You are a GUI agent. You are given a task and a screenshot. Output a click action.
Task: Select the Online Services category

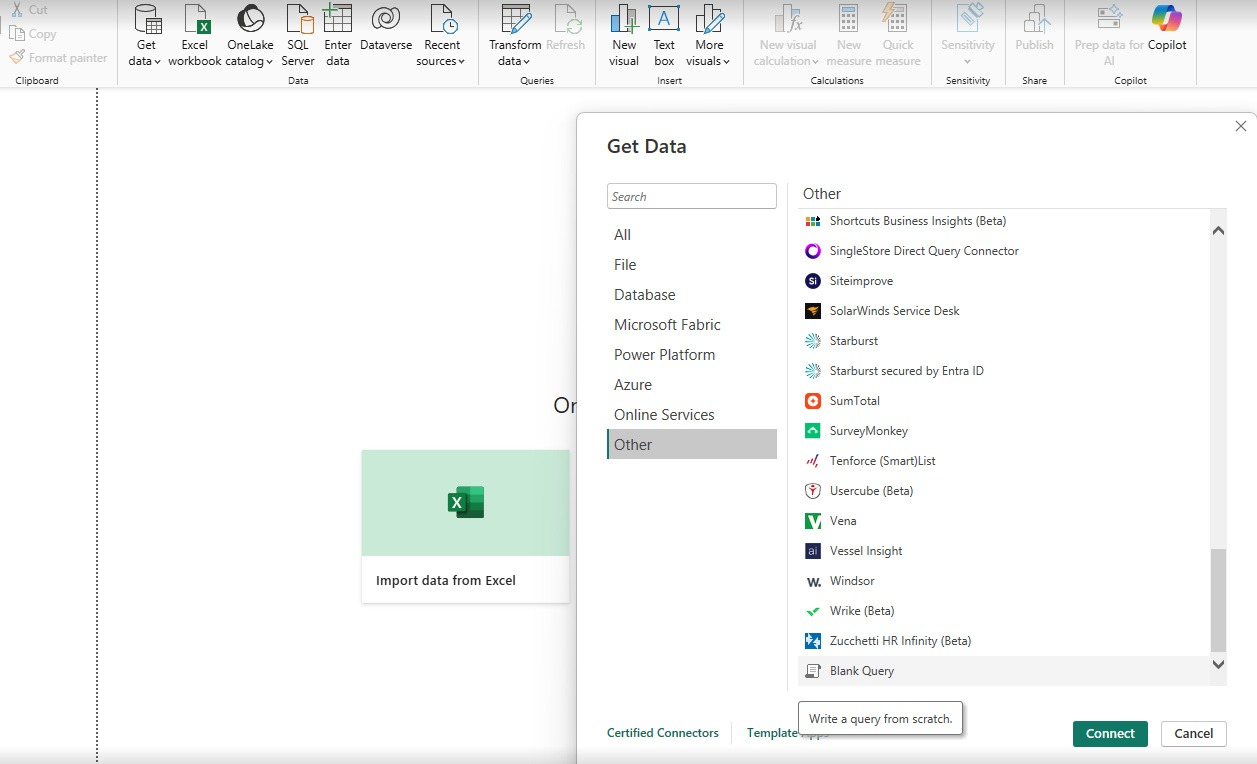[x=692, y=415]
